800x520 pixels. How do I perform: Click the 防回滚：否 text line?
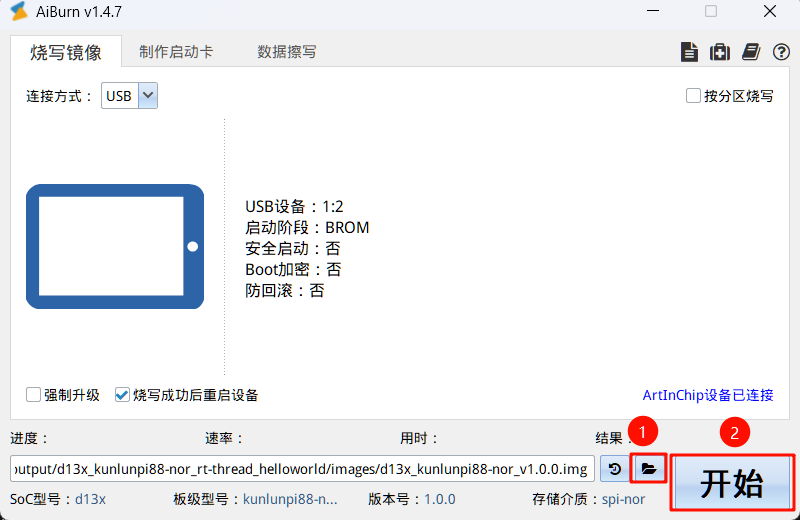point(285,290)
